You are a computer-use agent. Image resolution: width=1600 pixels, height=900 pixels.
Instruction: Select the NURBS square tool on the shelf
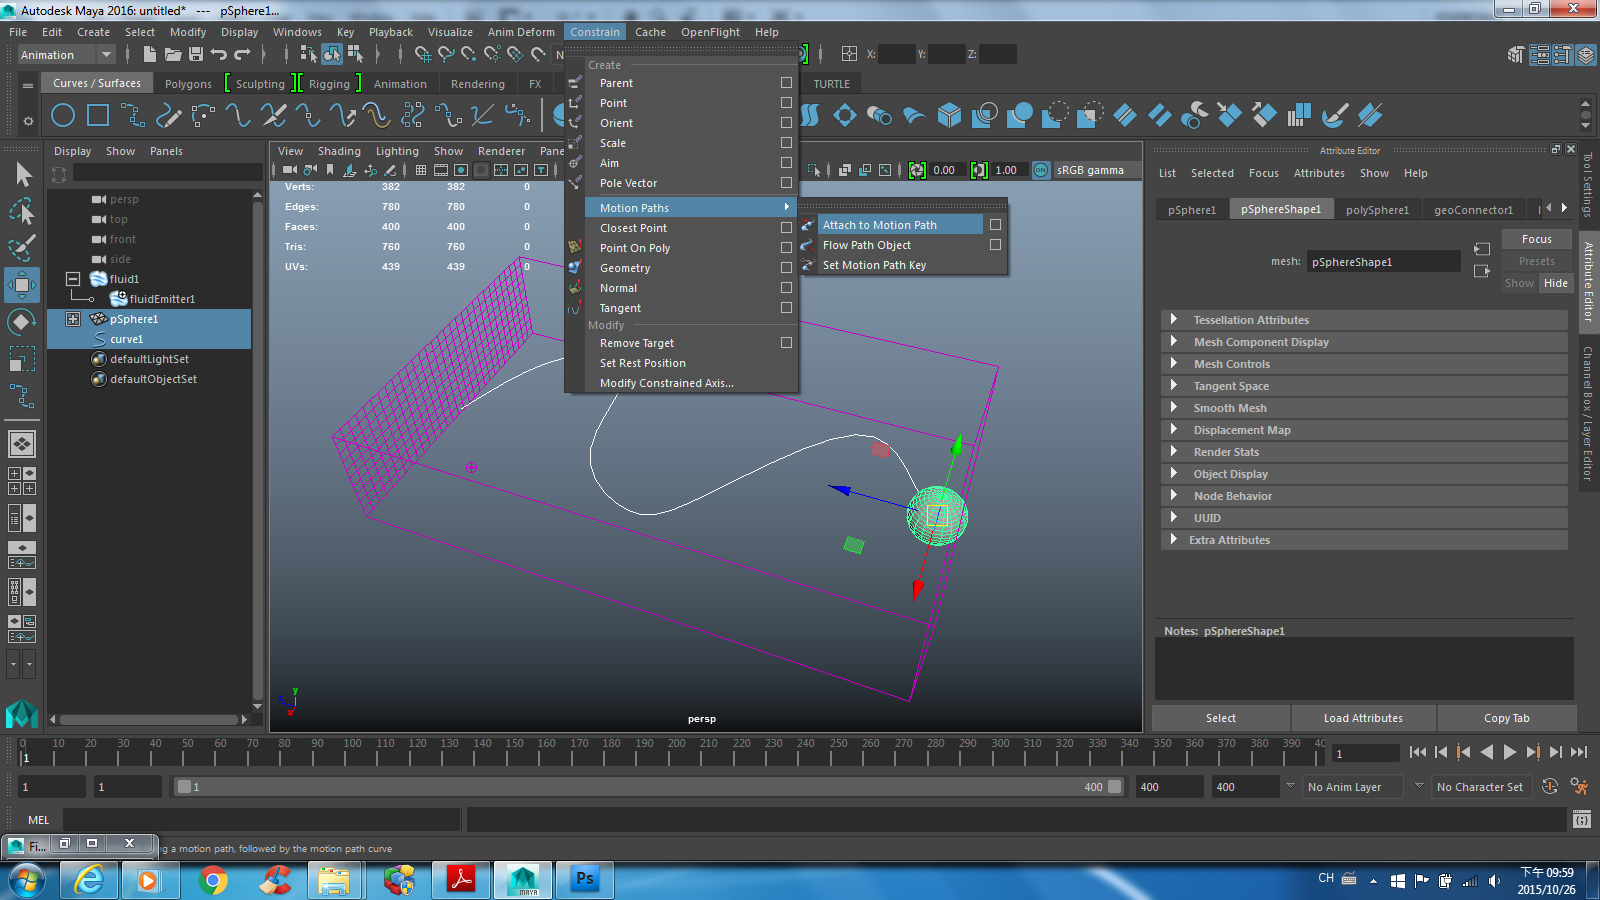coord(97,115)
